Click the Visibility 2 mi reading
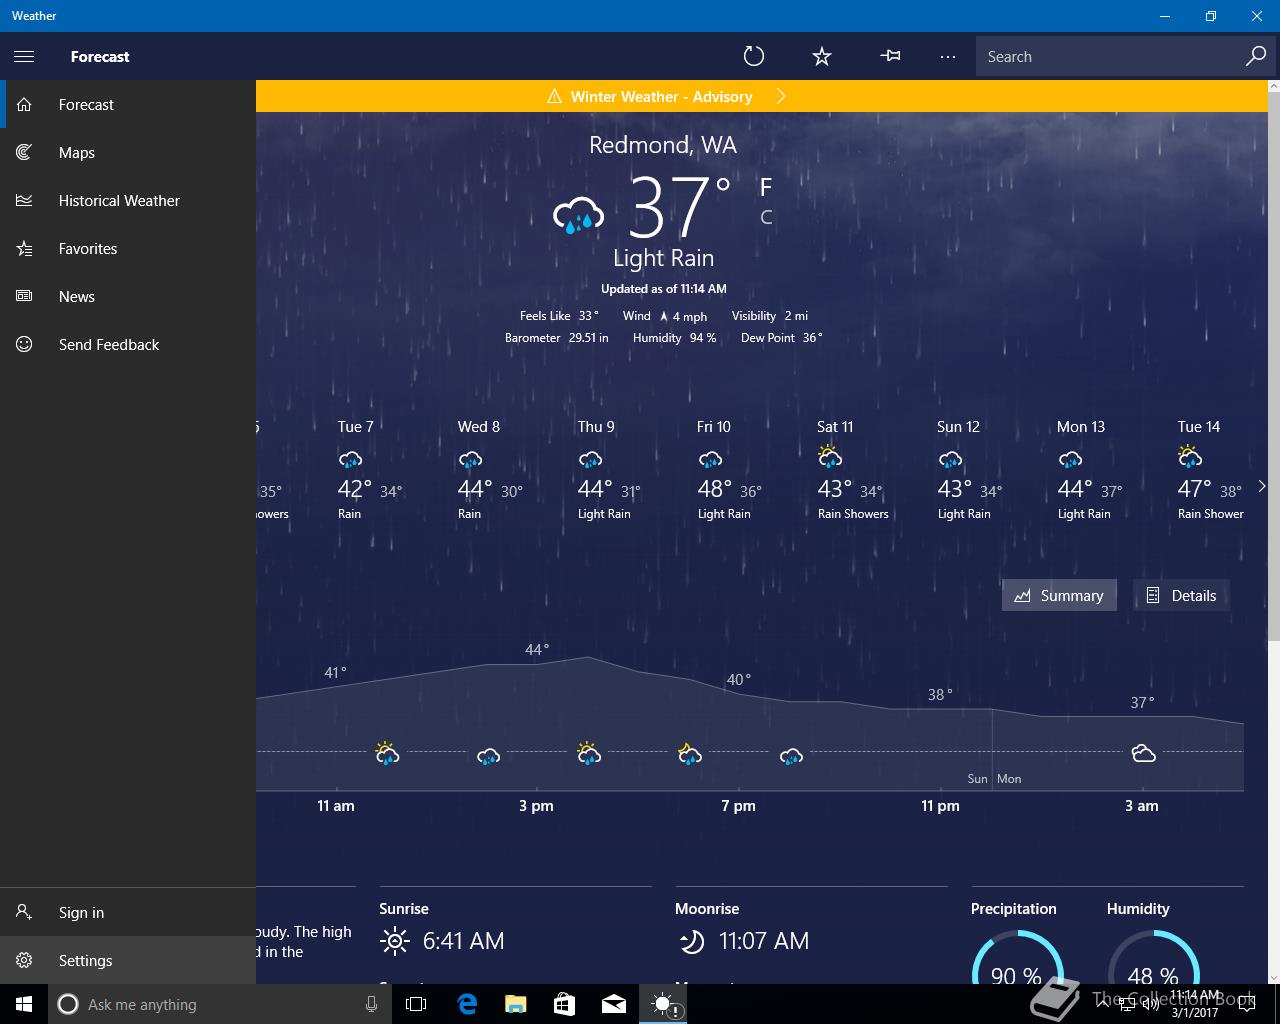Viewport: 1280px width, 1024px height. [769, 316]
